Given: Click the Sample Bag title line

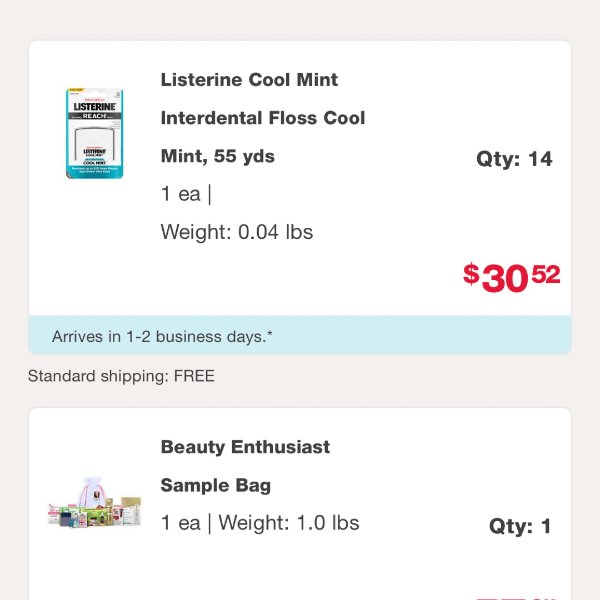Looking at the screenshot, I should [215, 485].
